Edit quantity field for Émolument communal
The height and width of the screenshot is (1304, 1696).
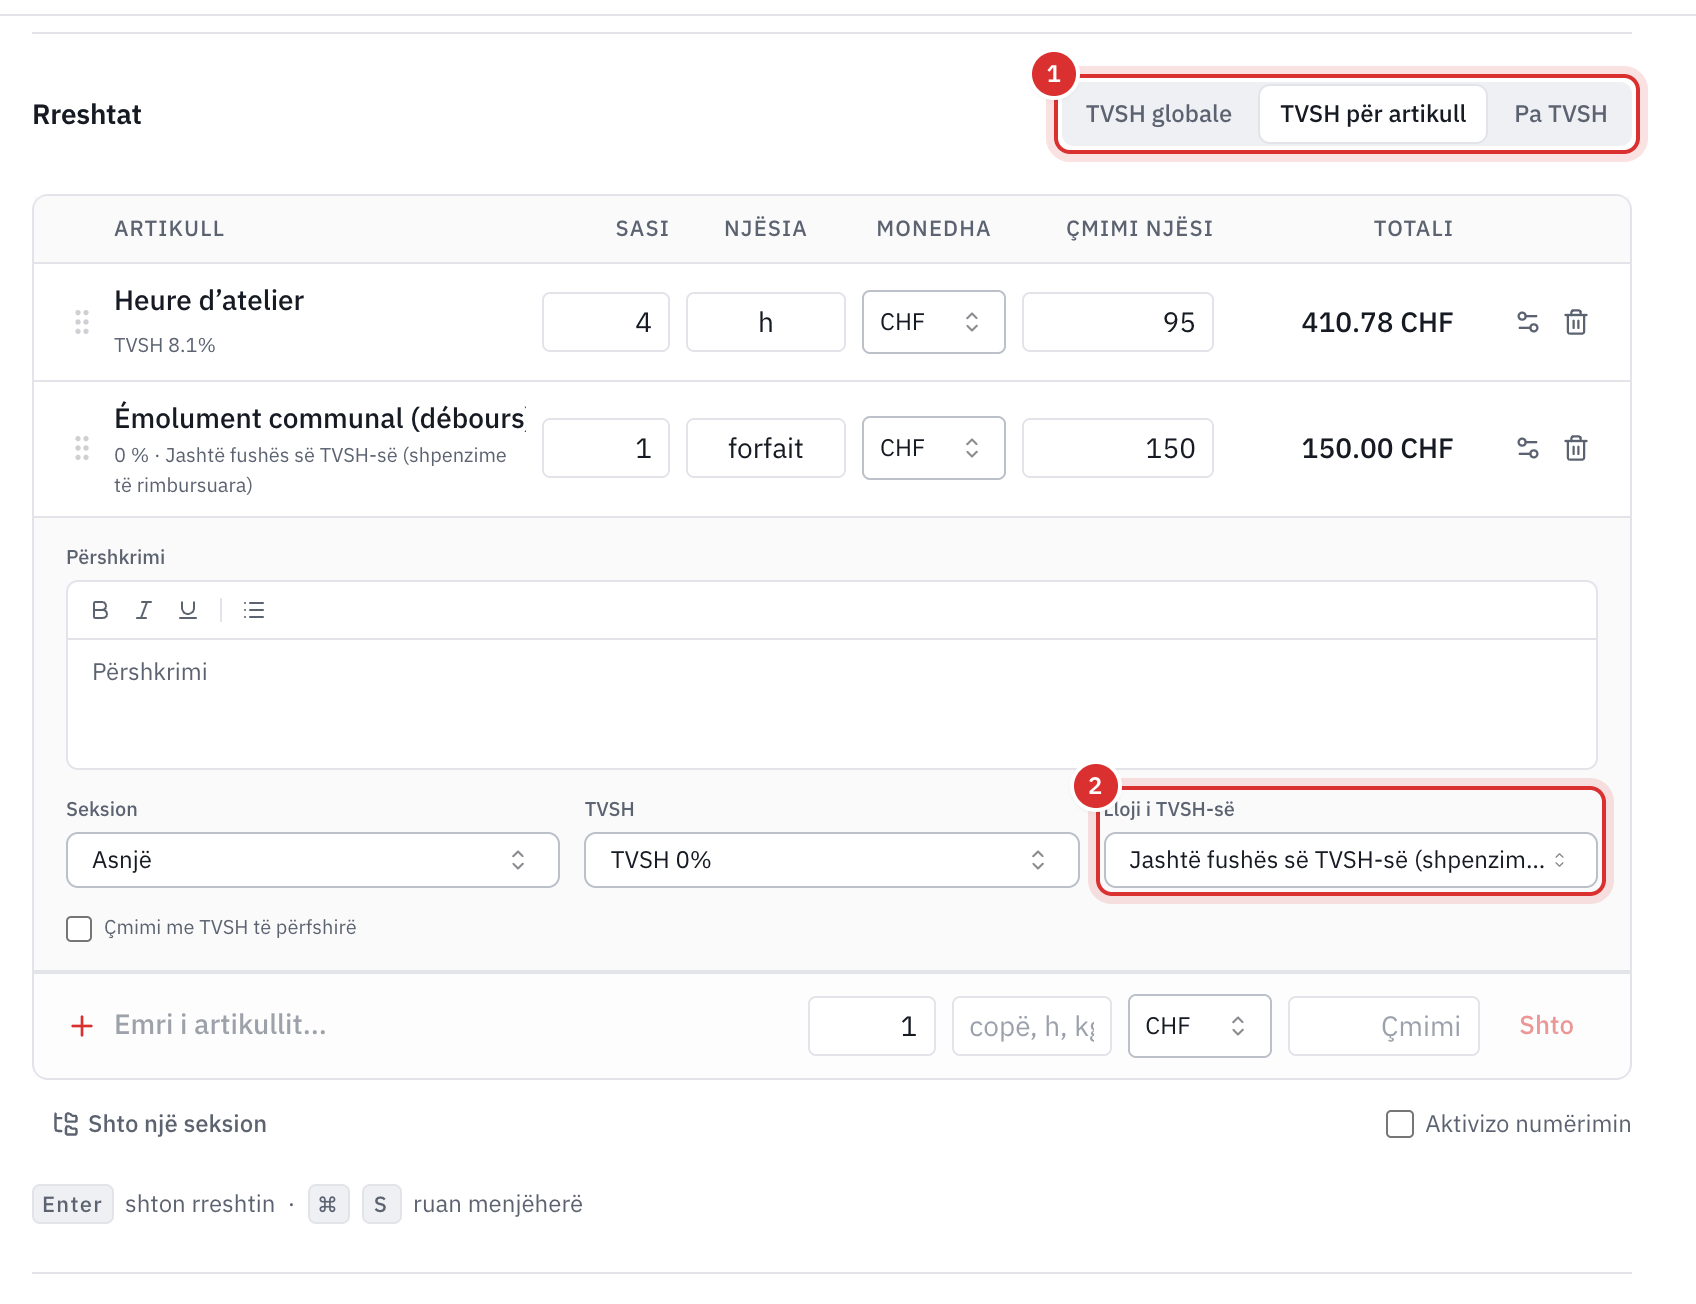pyautogui.click(x=606, y=448)
